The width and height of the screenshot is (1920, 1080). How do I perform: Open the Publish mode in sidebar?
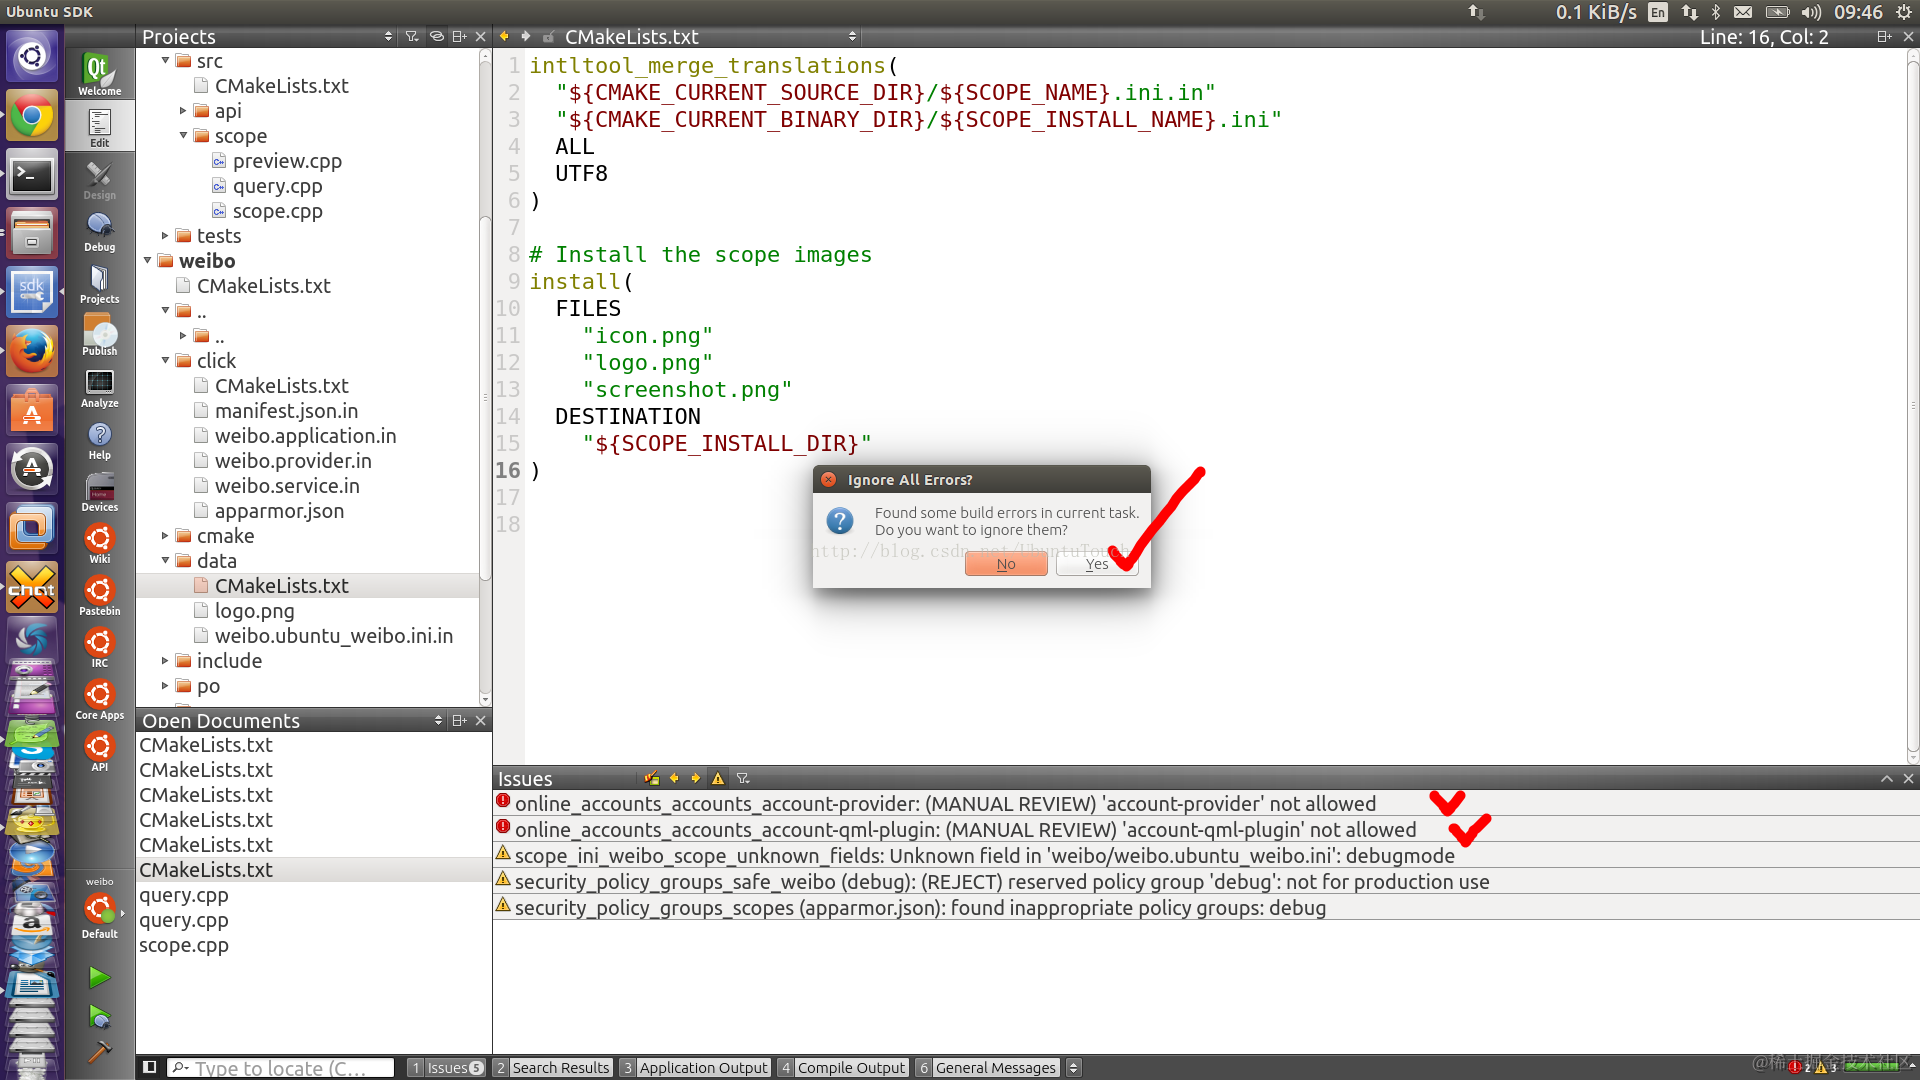click(99, 336)
